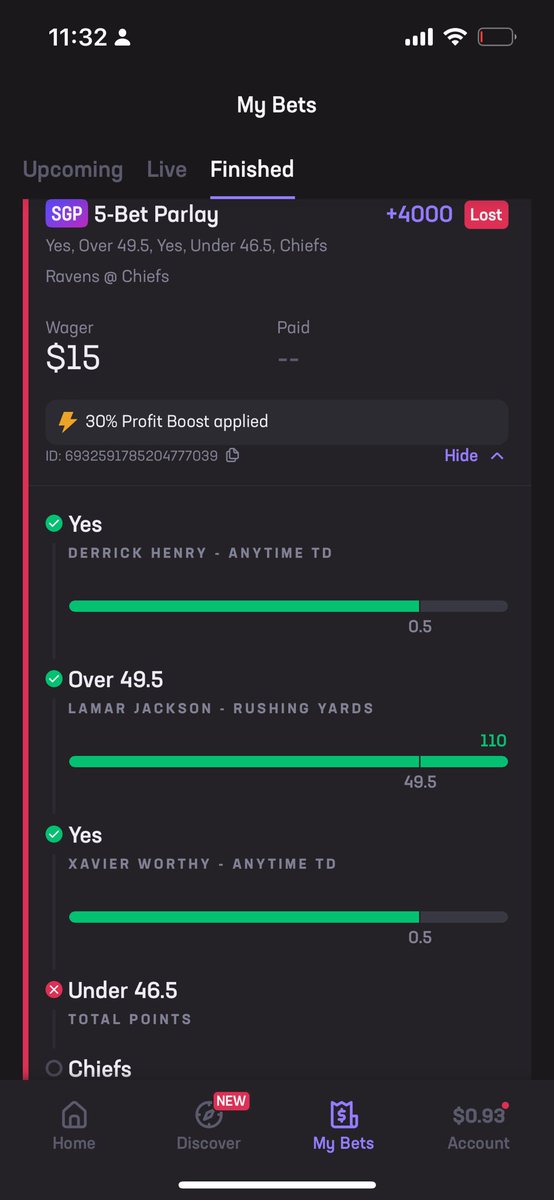Viewport: 554px width, 1200px height.
Task: Open Account showing $0.93 balance
Action: [479, 1127]
